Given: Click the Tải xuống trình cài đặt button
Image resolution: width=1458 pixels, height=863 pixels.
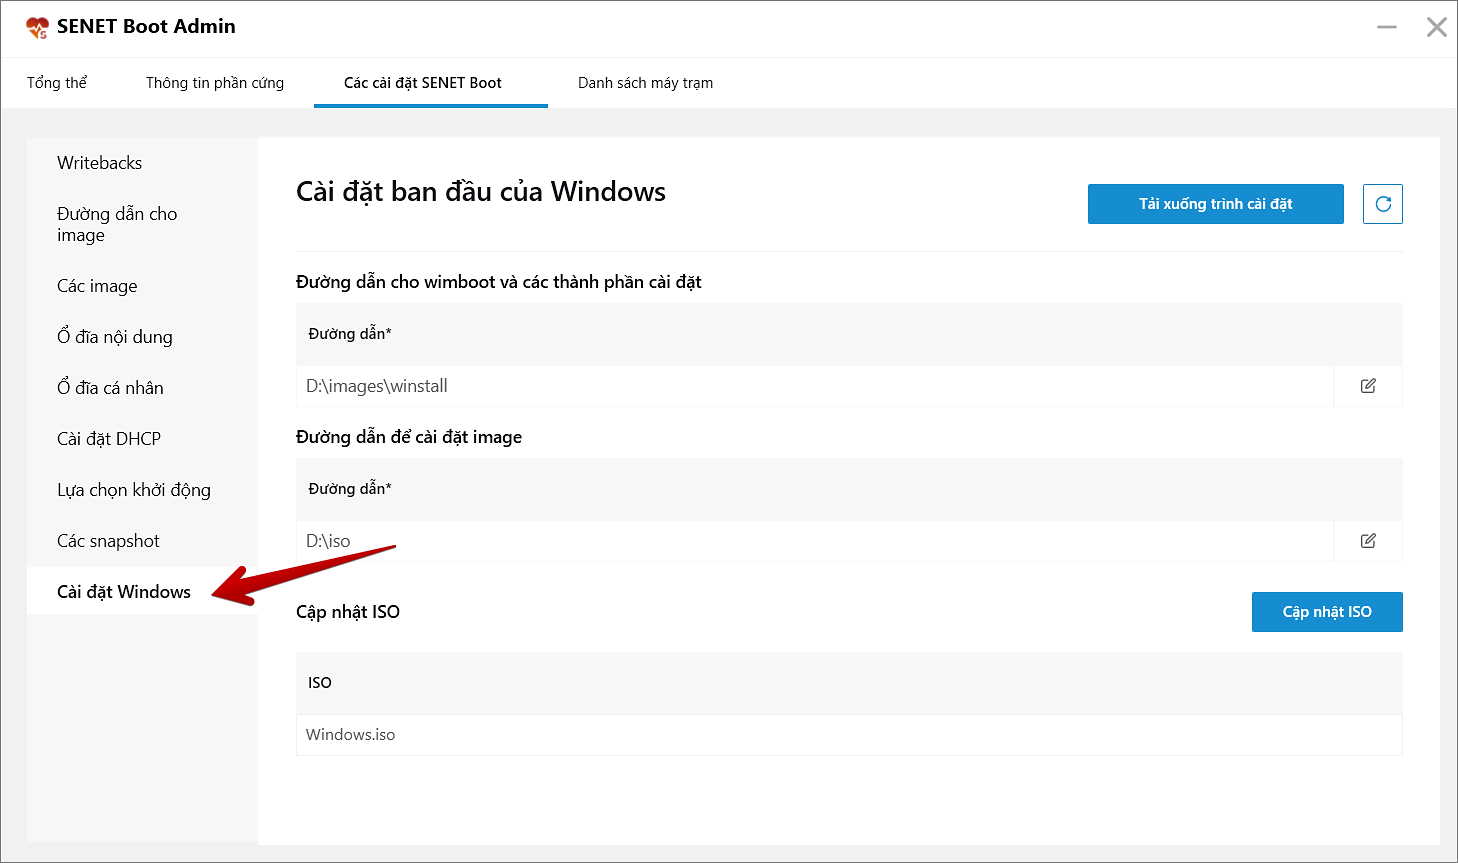Looking at the screenshot, I should point(1215,203).
